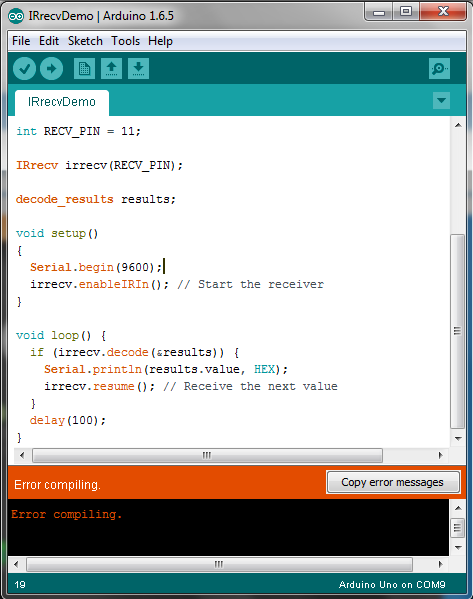Click the console horizontal scrollbar thumb

coord(219,564)
